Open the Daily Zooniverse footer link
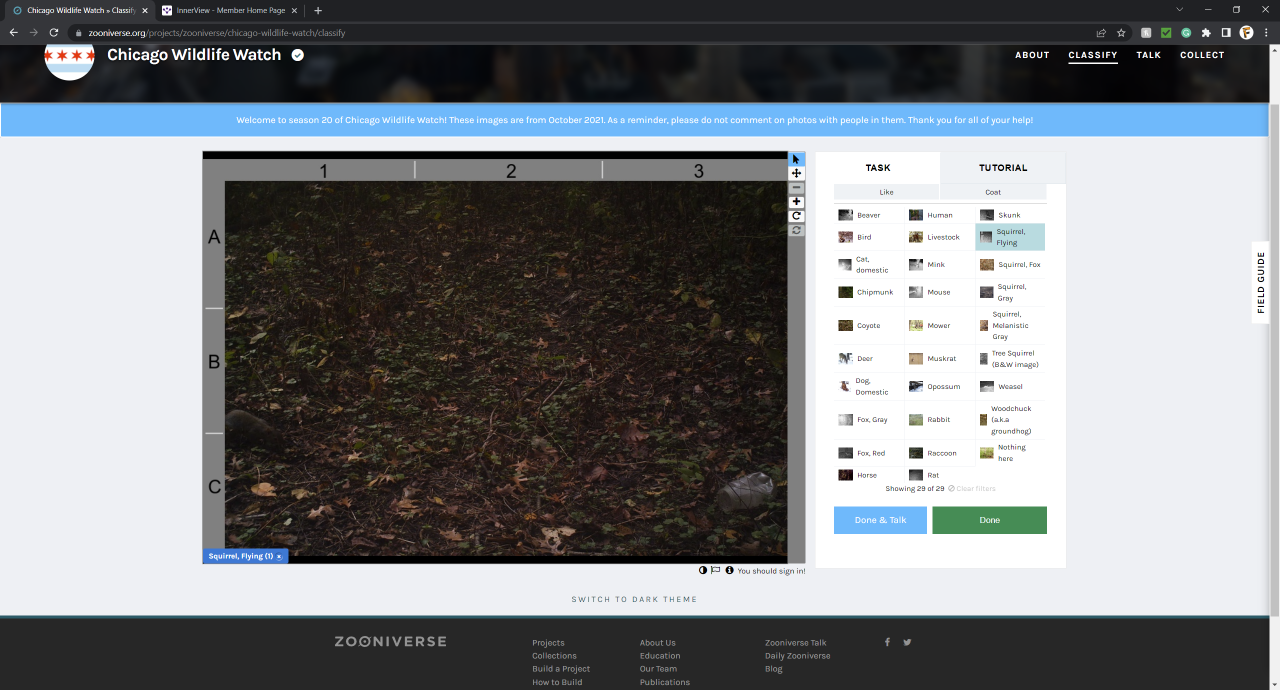Image resolution: width=1280 pixels, height=690 pixels. click(x=797, y=656)
